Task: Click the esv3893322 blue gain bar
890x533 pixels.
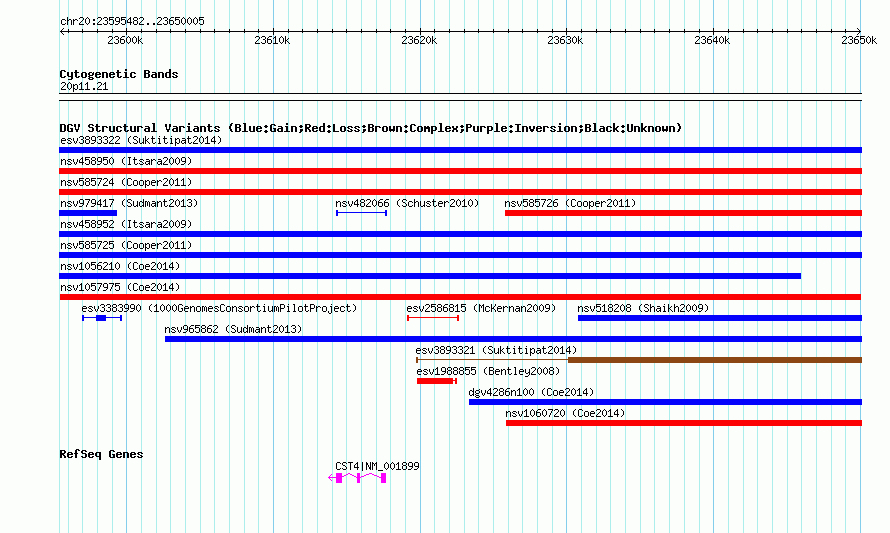Action: [x=460, y=150]
